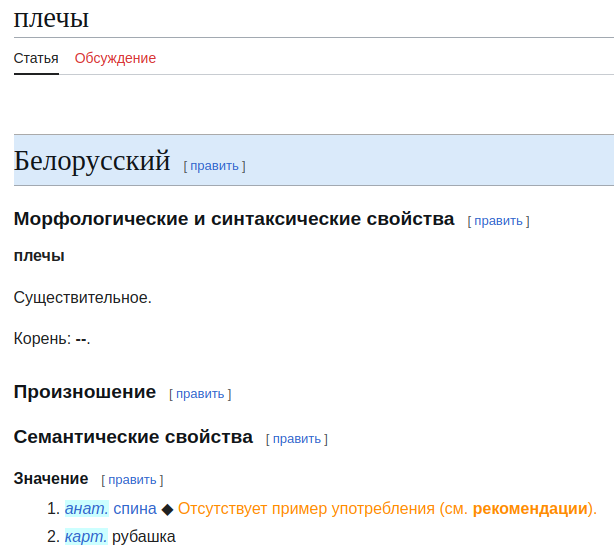Click the Произношение heading
This screenshot has width=614, height=559.
(x=85, y=392)
